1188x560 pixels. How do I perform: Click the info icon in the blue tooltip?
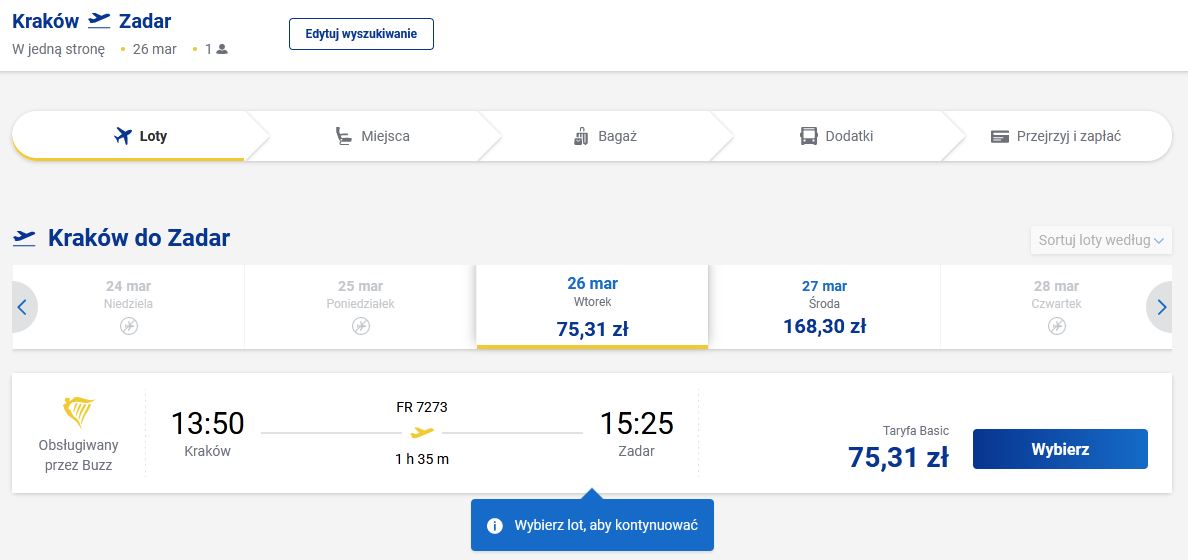494,526
